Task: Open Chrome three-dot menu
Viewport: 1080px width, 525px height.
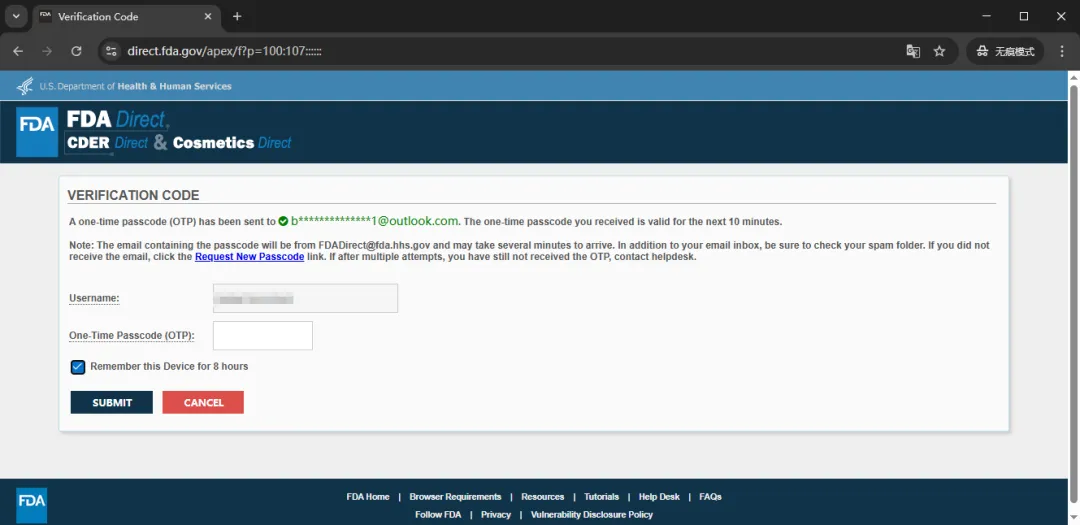Action: [x=1061, y=51]
